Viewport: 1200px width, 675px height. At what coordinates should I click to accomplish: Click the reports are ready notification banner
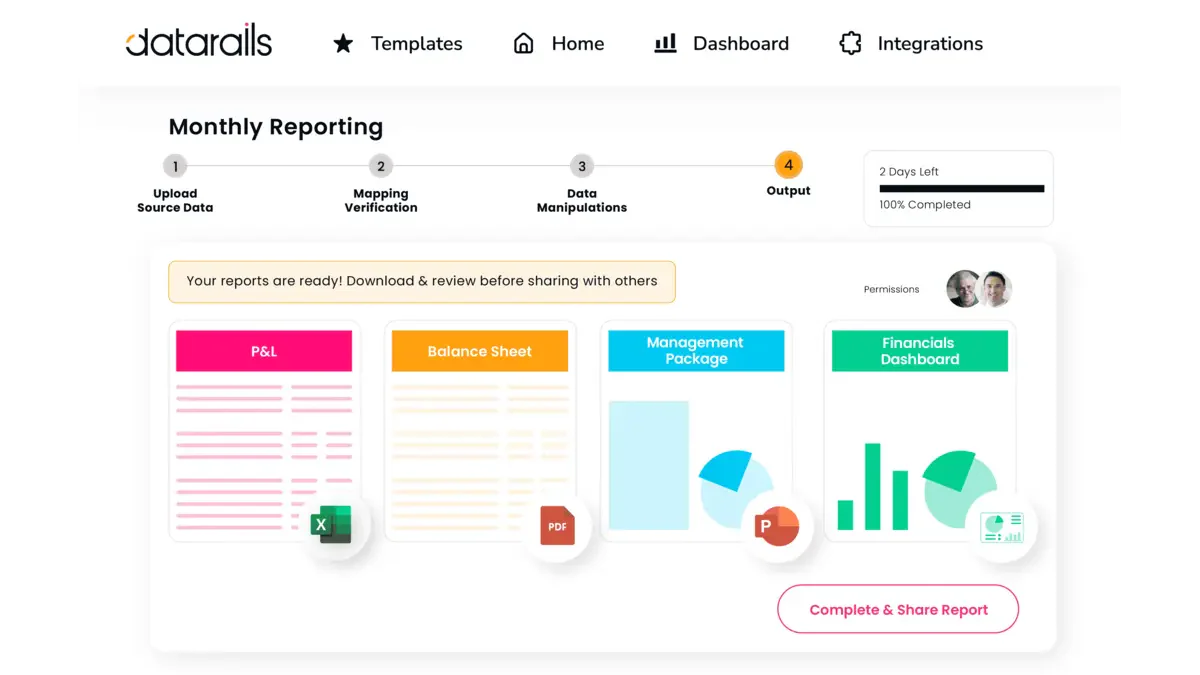point(422,282)
